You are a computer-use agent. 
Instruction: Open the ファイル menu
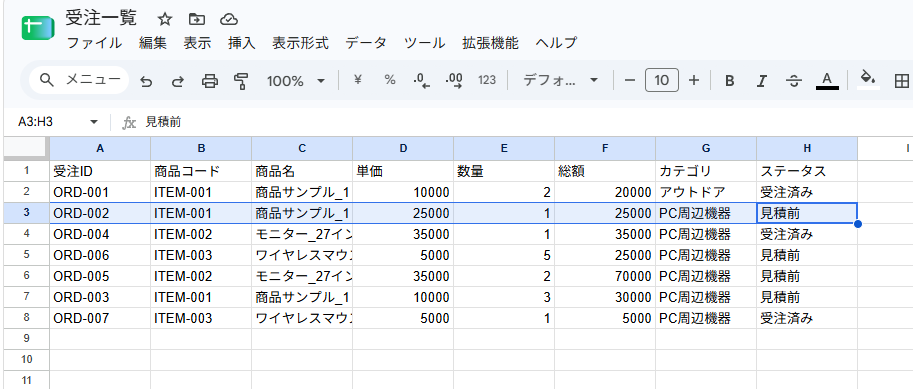pos(95,43)
